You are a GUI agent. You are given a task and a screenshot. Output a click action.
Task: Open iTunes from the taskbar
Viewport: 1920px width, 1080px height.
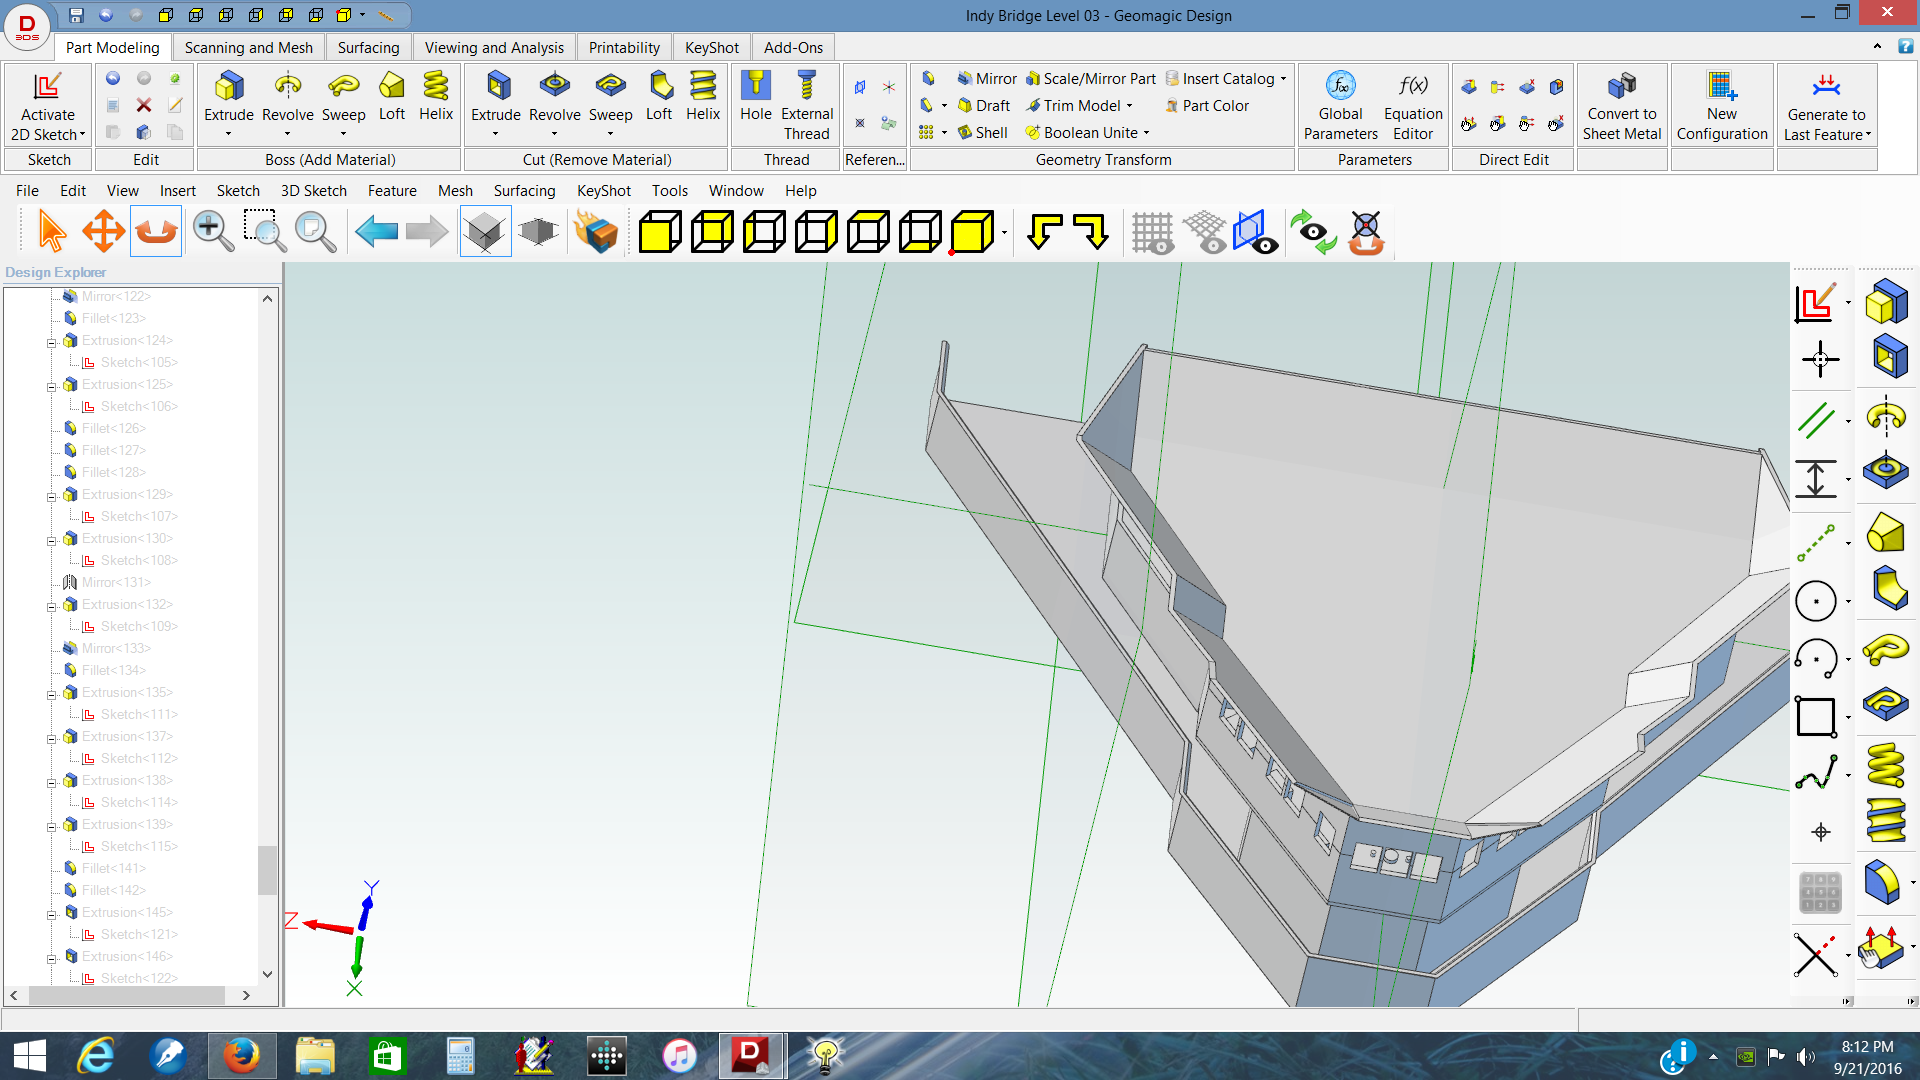pos(679,1056)
